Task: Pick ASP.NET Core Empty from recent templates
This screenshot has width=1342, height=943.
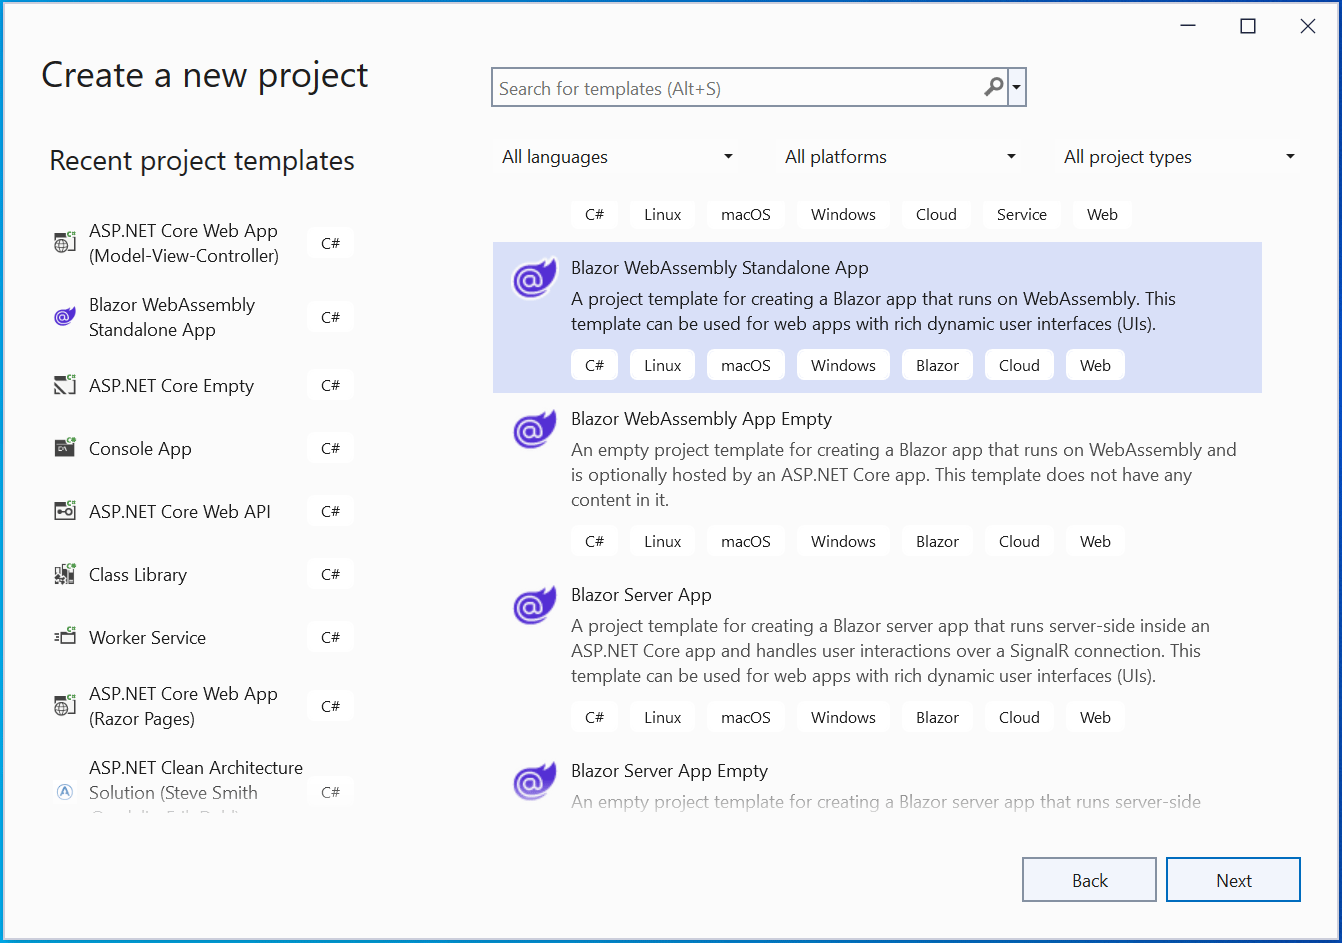Action: (x=204, y=385)
